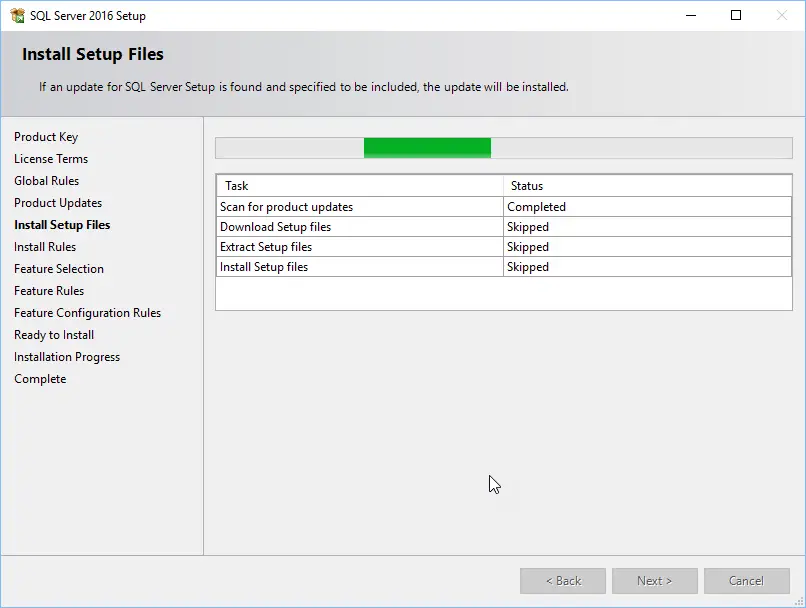Screen dimensions: 806x608
Task: Select Feature Configuration Rules step
Action: pos(87,312)
